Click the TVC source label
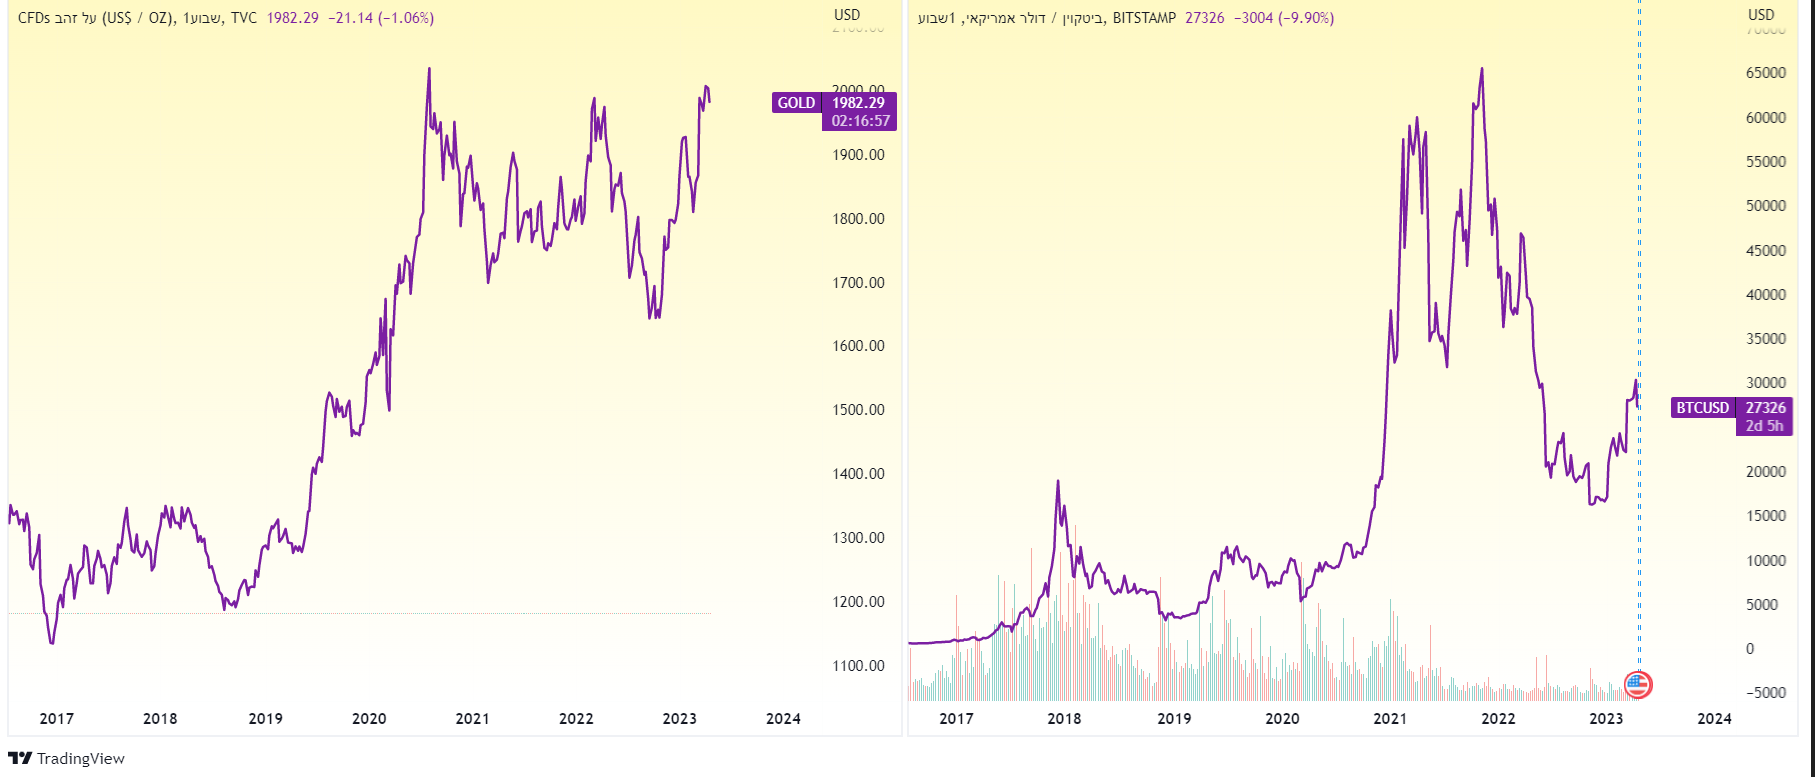Screen dimensions: 1815x777 click(x=243, y=18)
